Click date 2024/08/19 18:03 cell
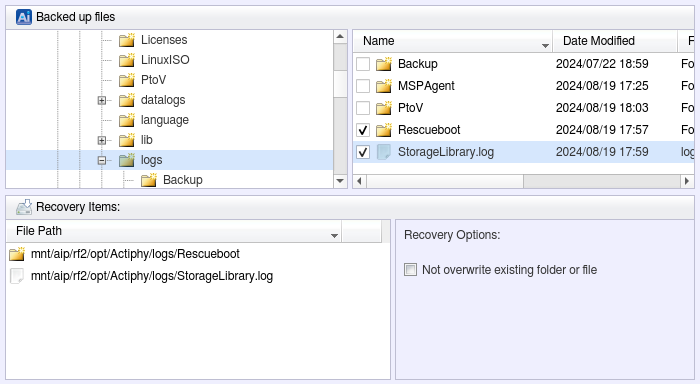Screen dimensions: 700x384 pos(602,108)
